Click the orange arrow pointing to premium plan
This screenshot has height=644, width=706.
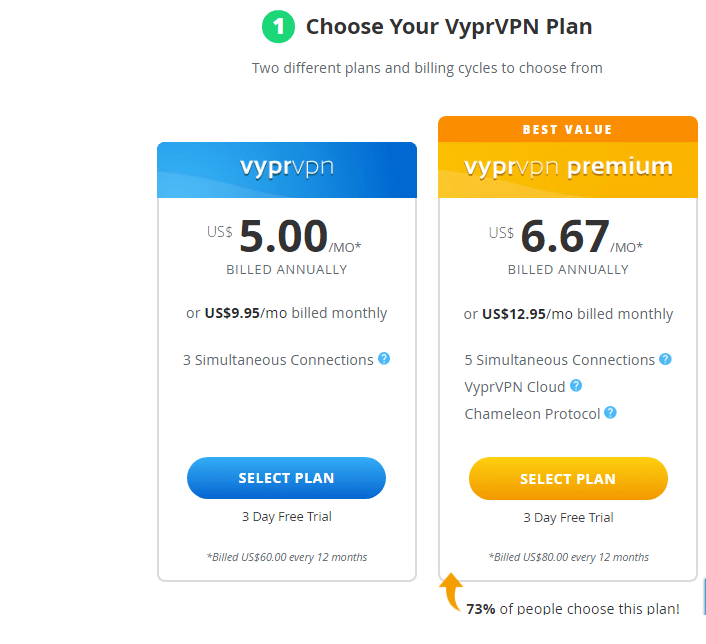coord(451,591)
